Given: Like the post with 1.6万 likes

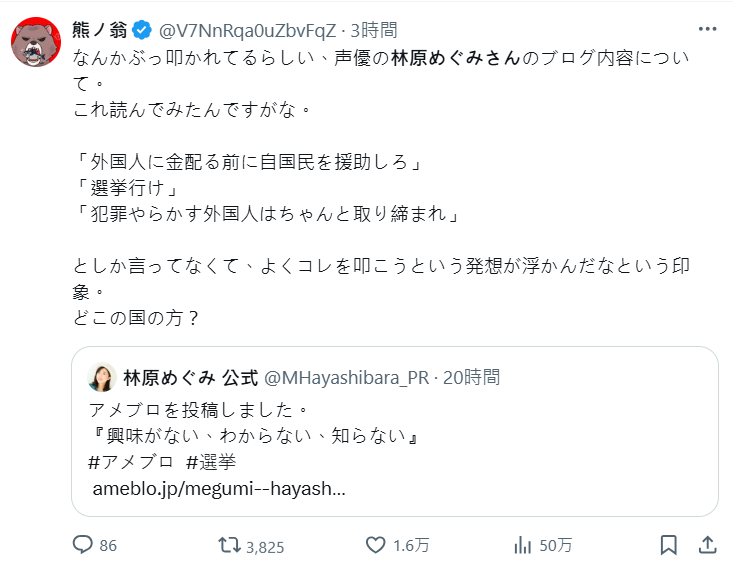Looking at the screenshot, I should (x=376, y=545).
